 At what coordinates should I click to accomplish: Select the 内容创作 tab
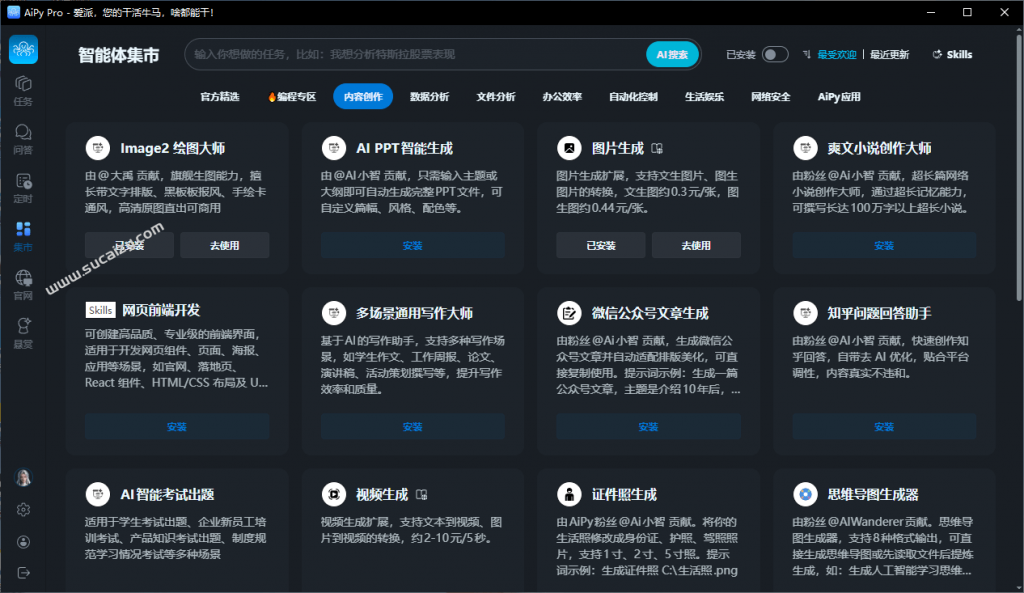[x=363, y=97]
